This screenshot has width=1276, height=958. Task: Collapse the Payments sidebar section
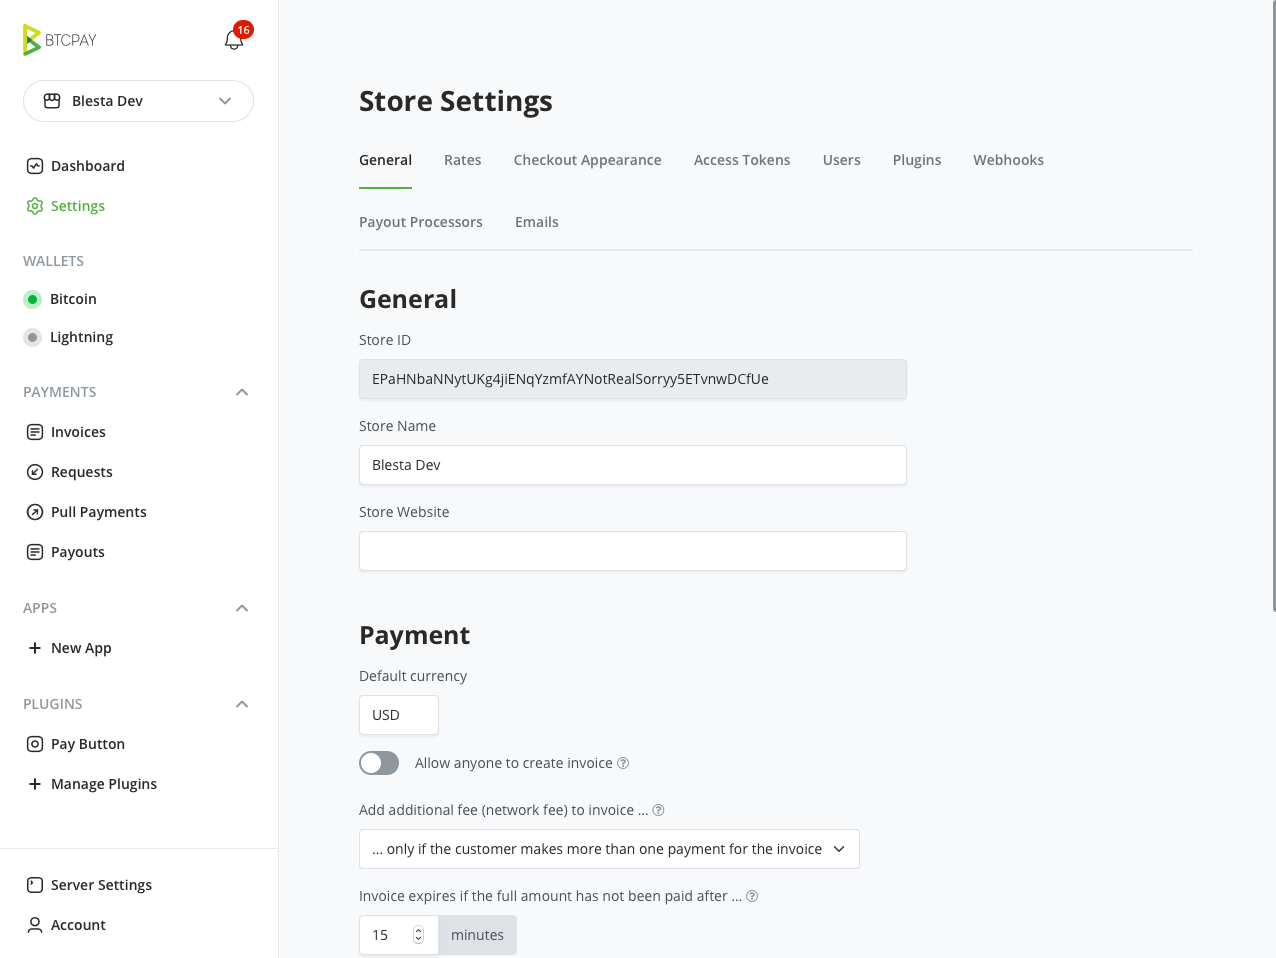pos(242,392)
